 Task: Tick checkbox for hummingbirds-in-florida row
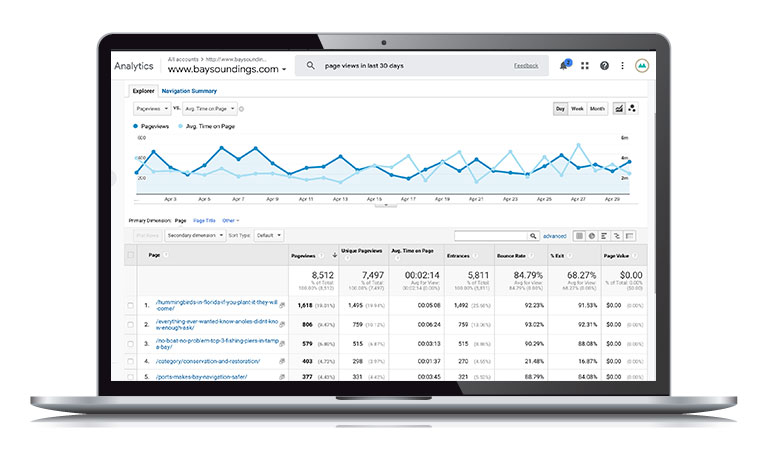[x=131, y=306]
